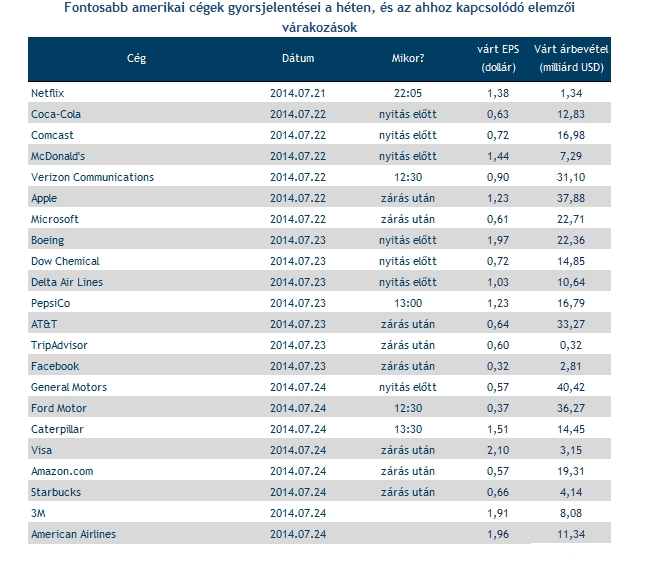
Task: Select the Verizon Communications row name
Action: coord(93,177)
